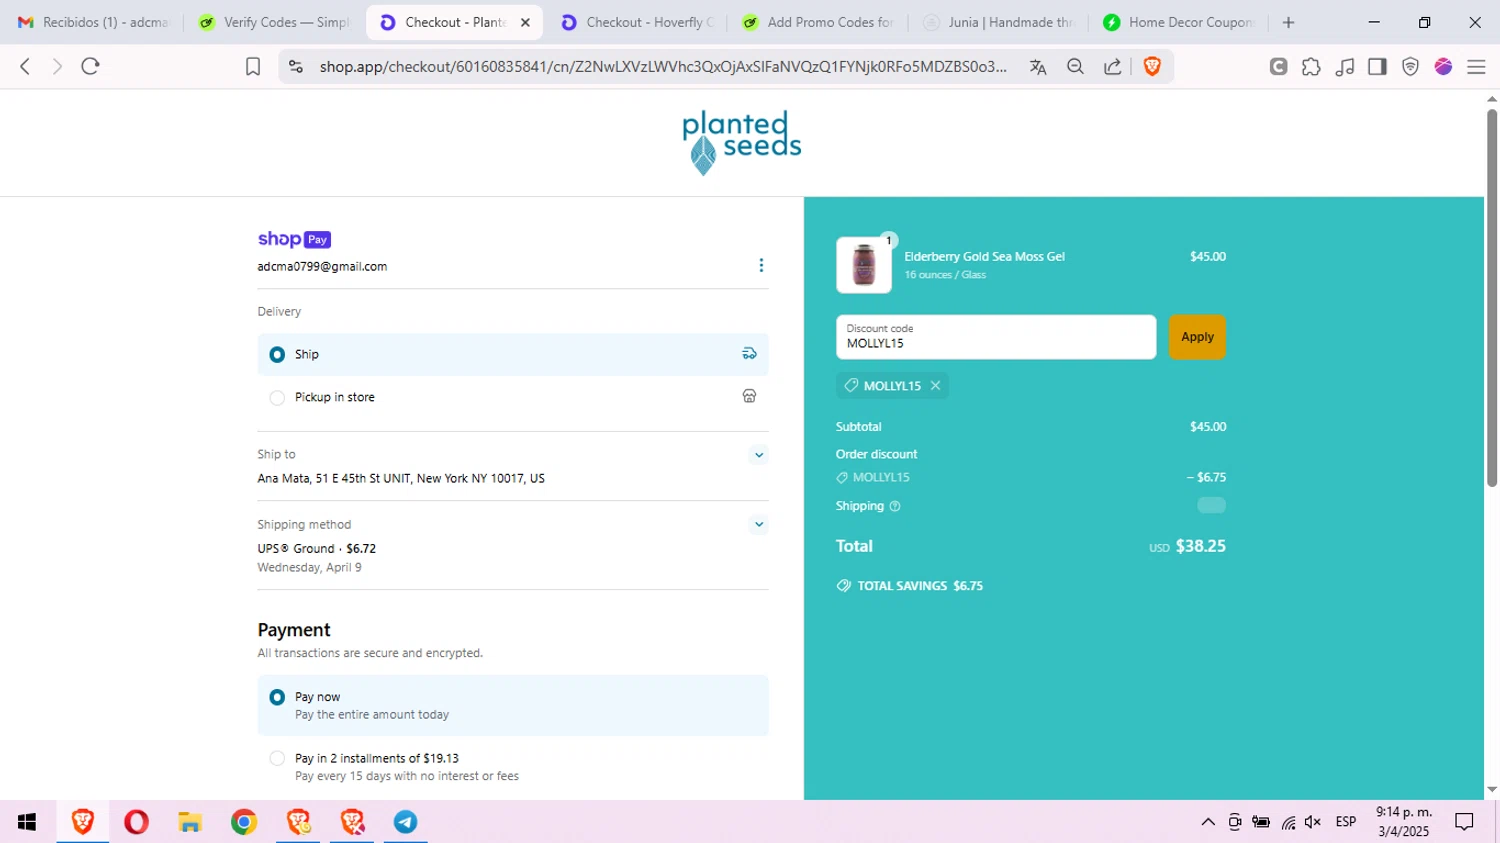The image size is (1500, 843).
Task: Toggle the browser sidebar panel
Action: (x=1377, y=66)
